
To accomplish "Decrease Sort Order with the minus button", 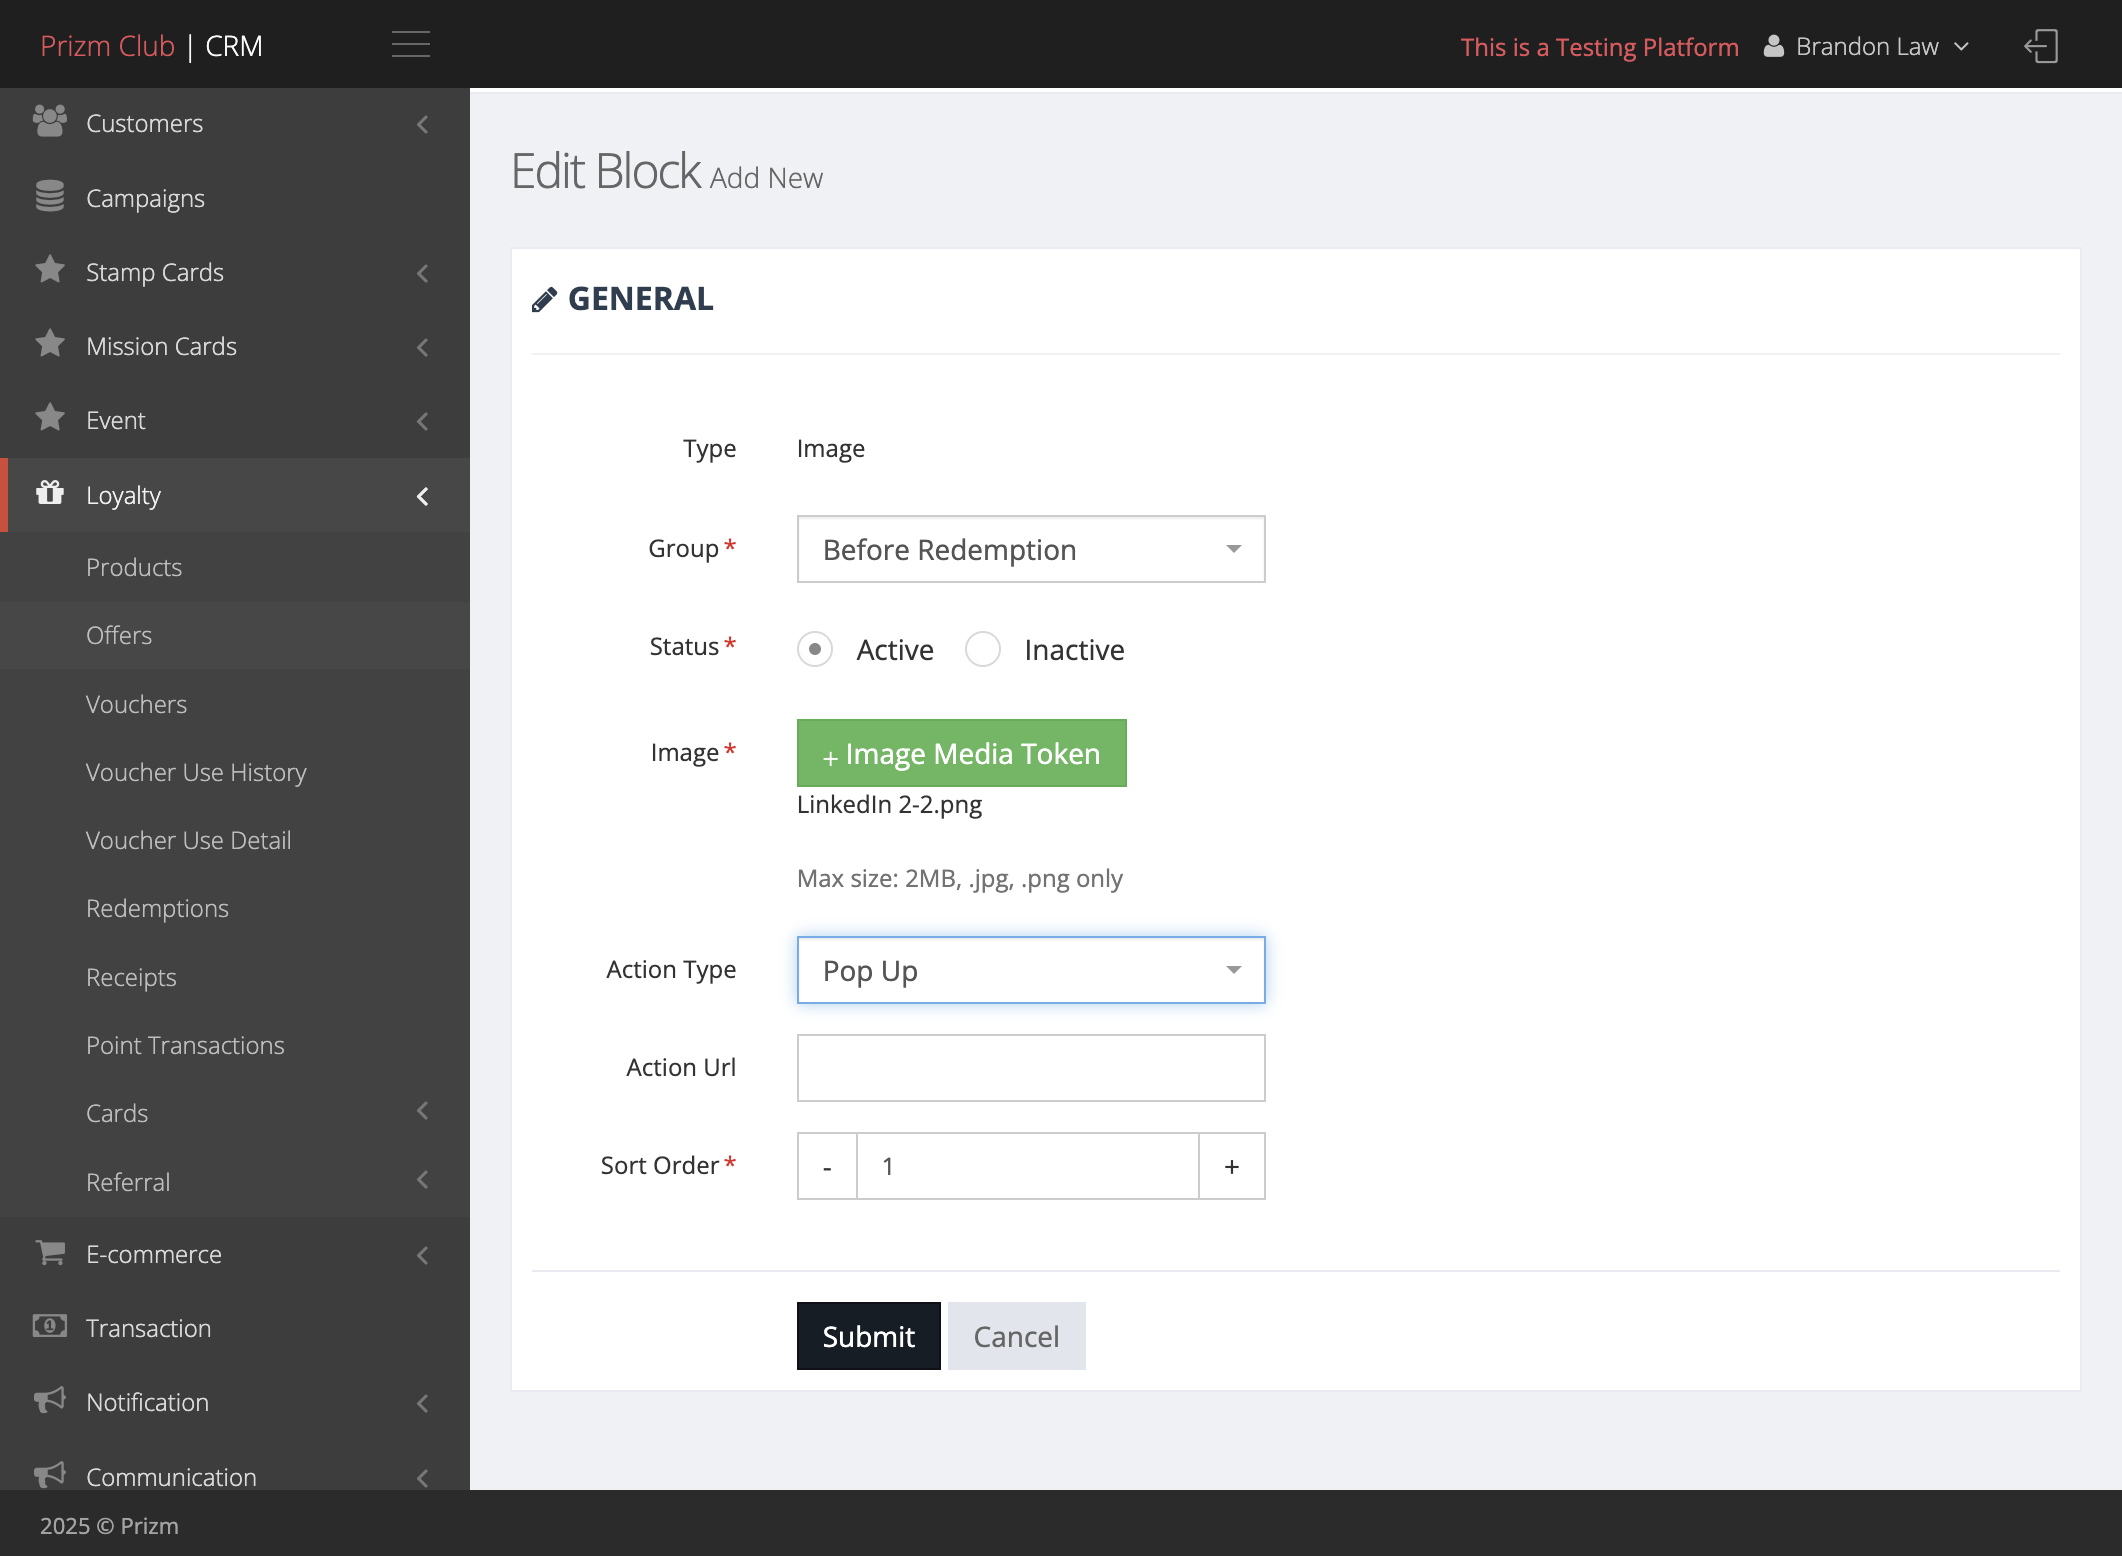I will [827, 1166].
